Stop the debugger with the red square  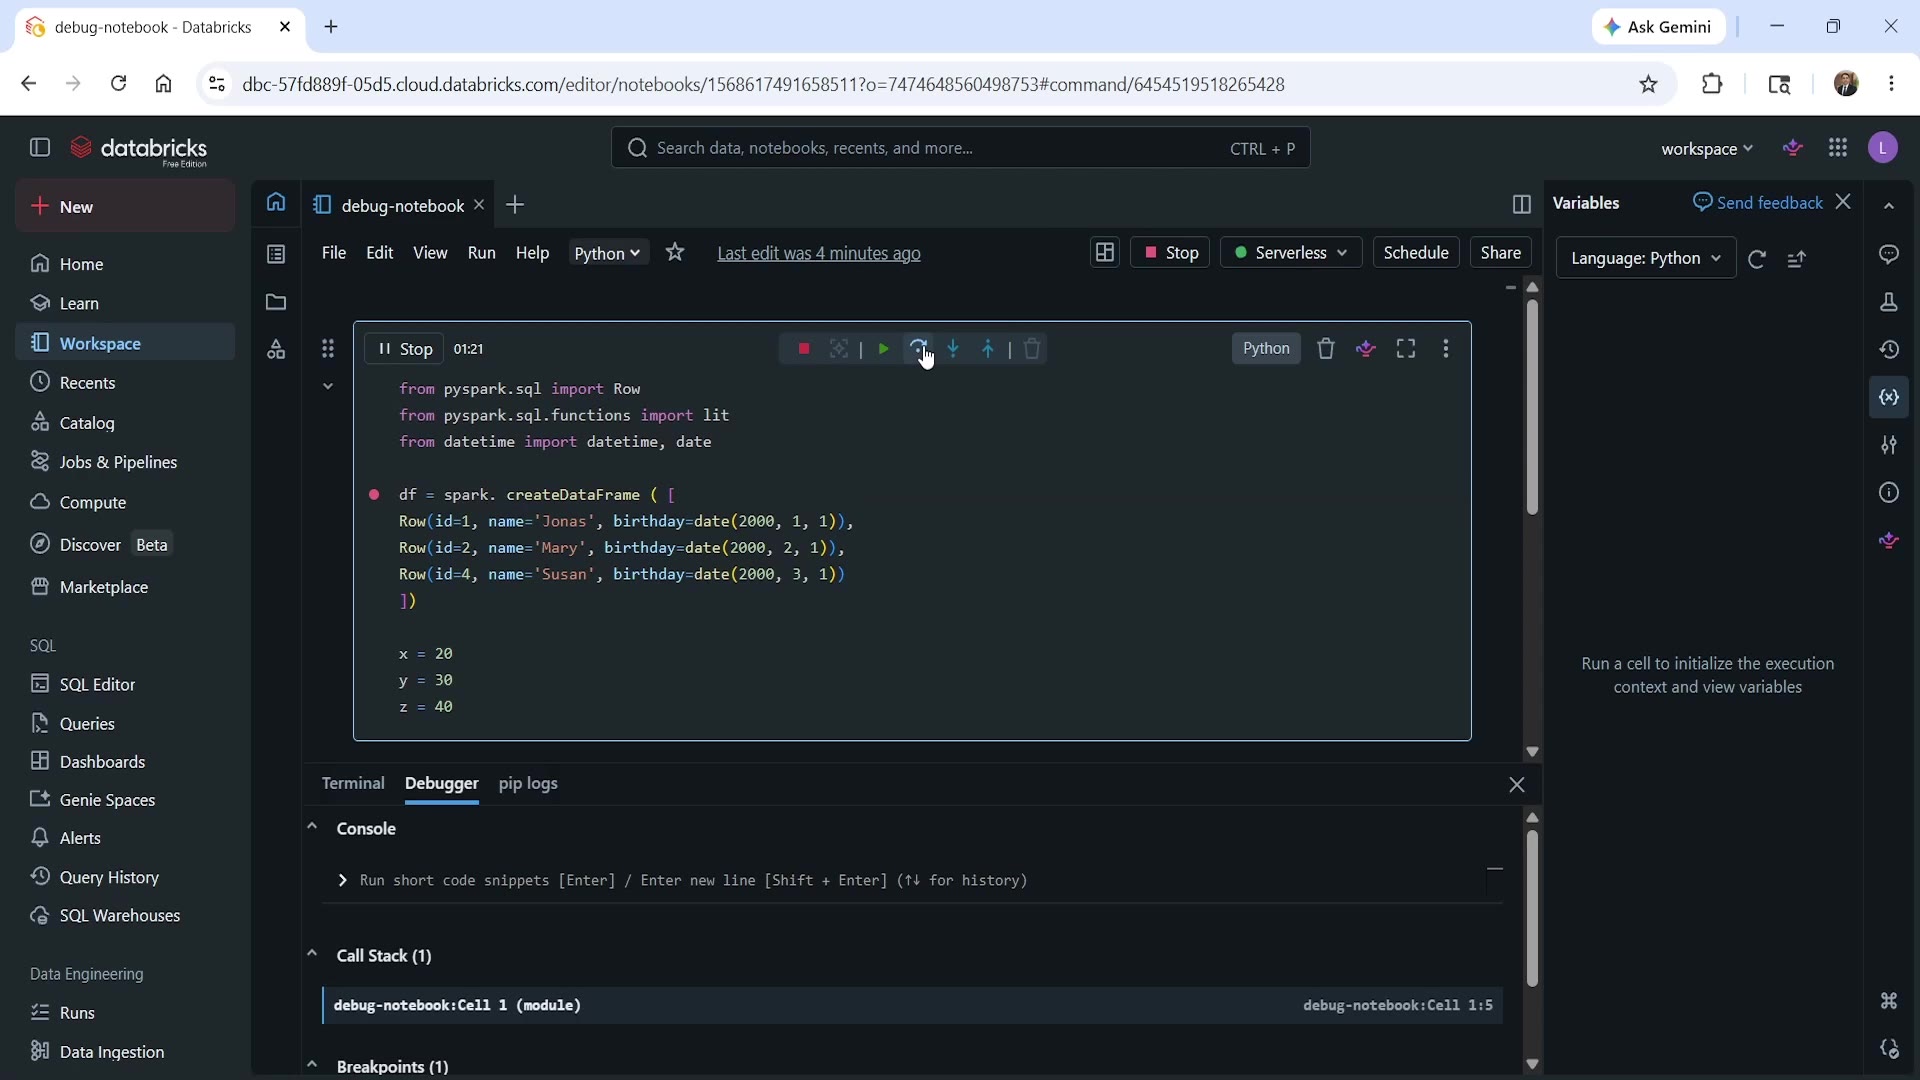coord(804,349)
